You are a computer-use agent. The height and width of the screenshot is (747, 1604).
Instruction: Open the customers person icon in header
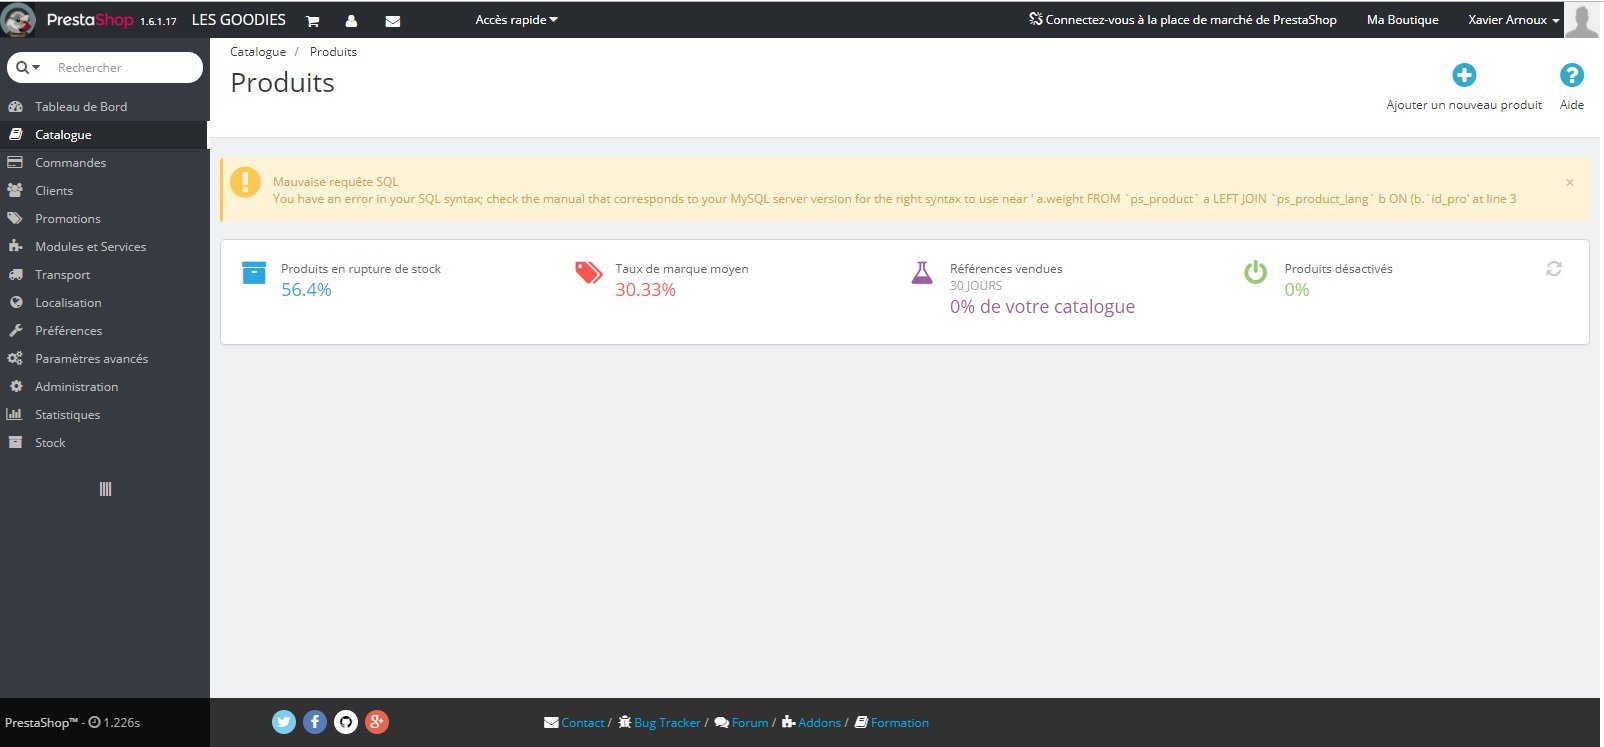tap(351, 20)
